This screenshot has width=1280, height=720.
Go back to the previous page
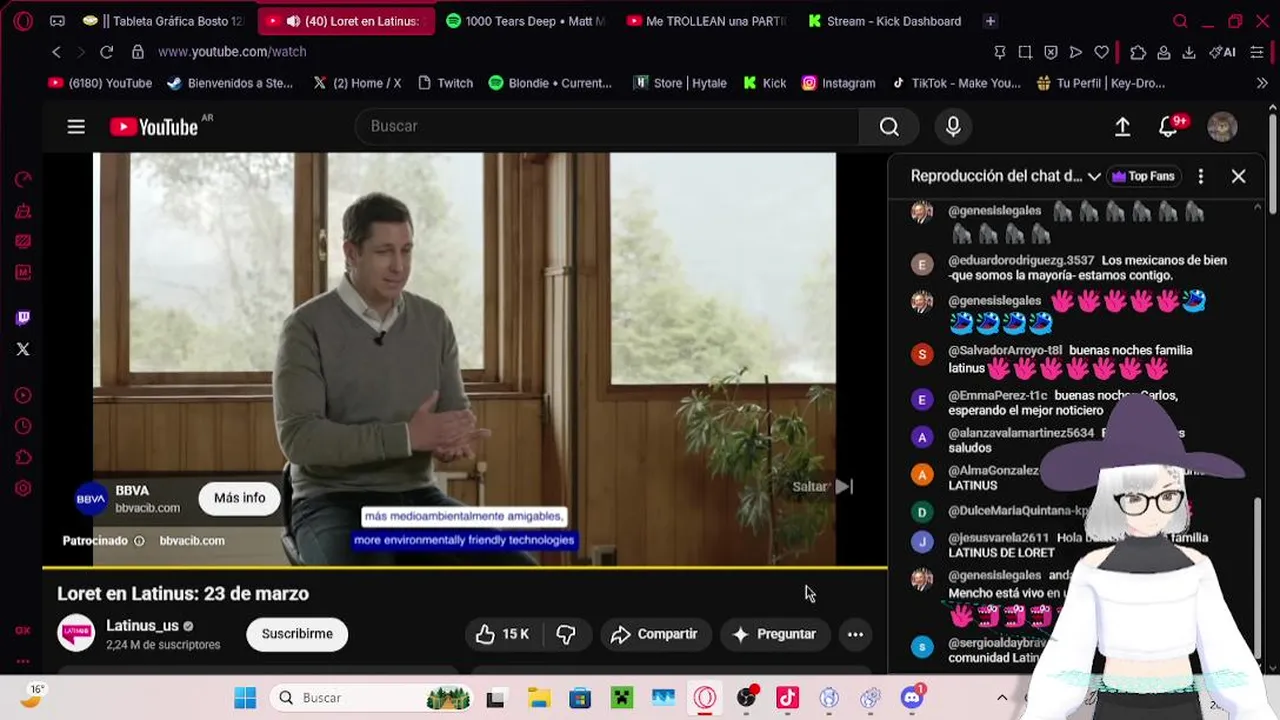click(x=56, y=52)
